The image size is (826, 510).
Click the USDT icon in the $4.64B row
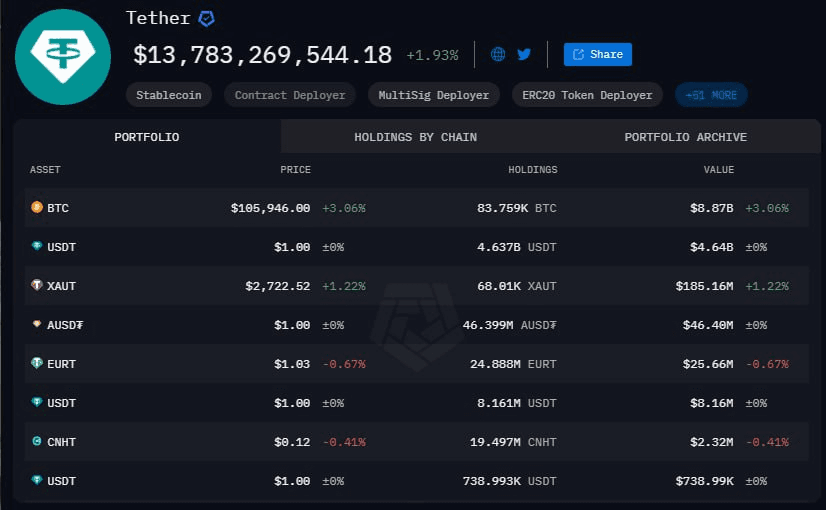pyautogui.click(x=37, y=246)
